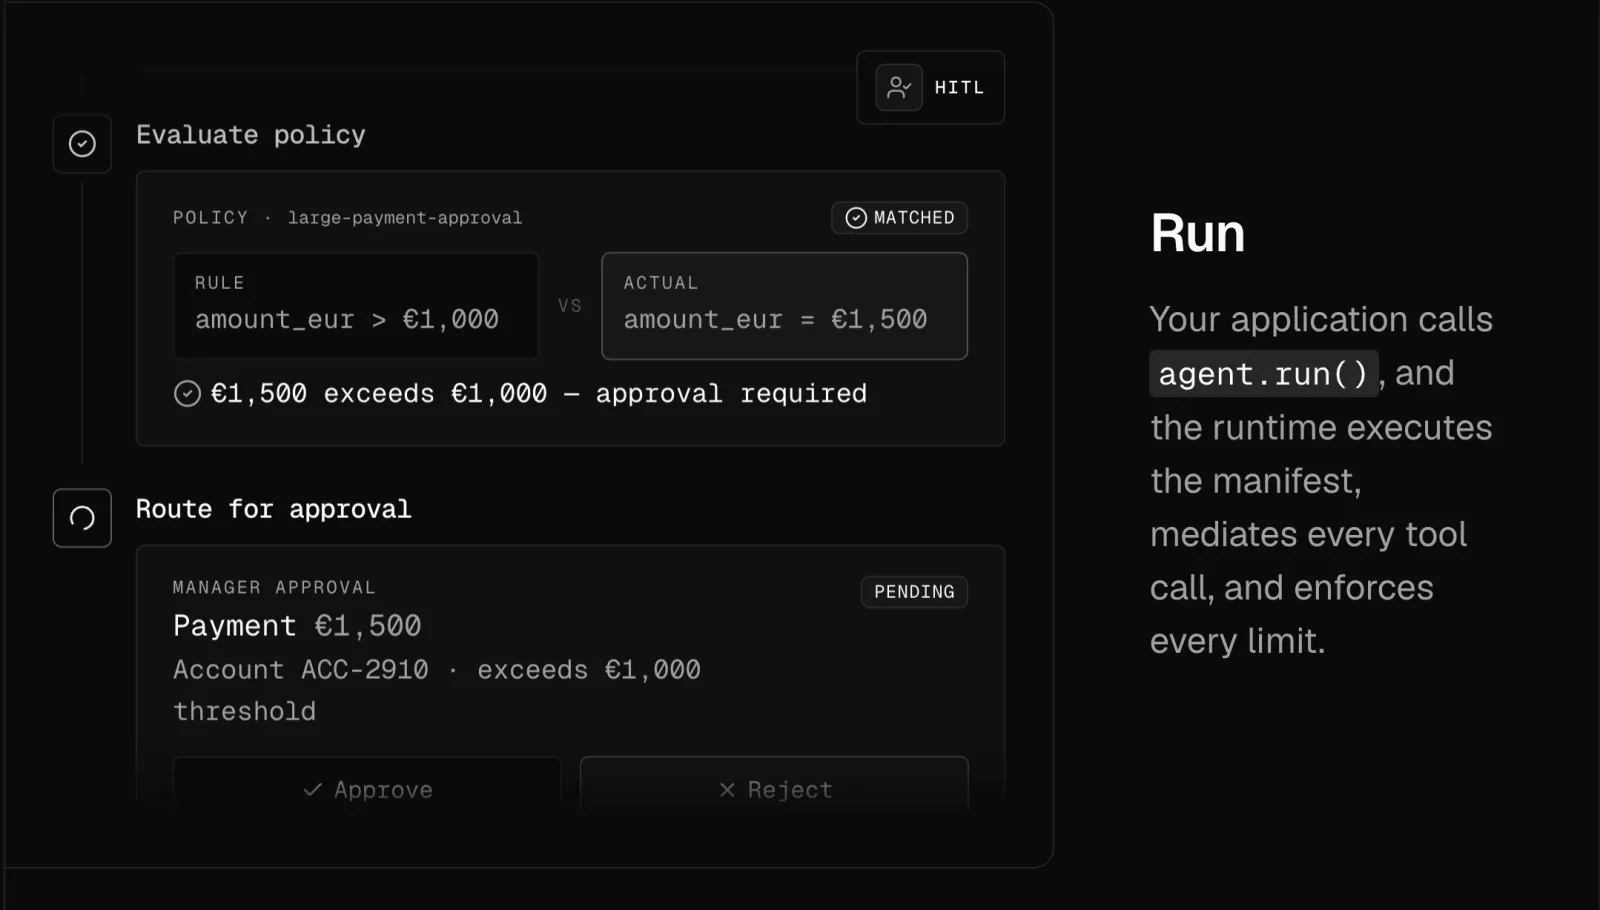
Task: Click the agent.run() code snippet
Action: pyautogui.click(x=1263, y=374)
